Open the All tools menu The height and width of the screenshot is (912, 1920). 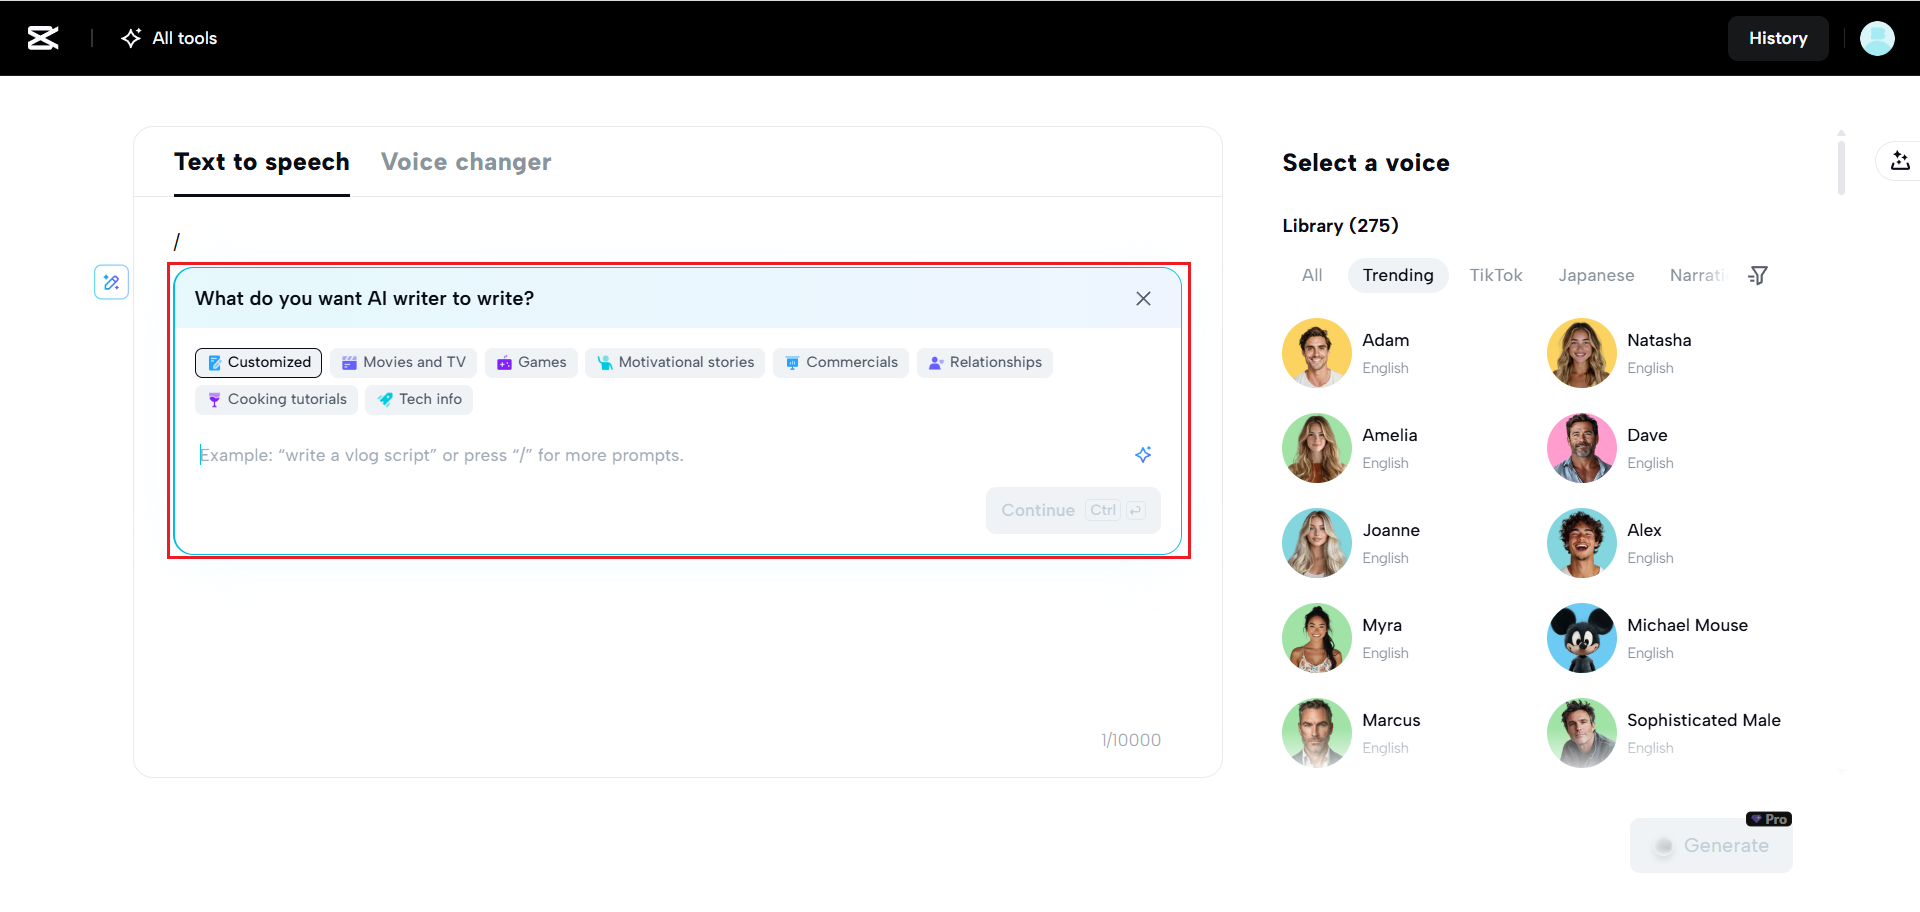(x=169, y=38)
